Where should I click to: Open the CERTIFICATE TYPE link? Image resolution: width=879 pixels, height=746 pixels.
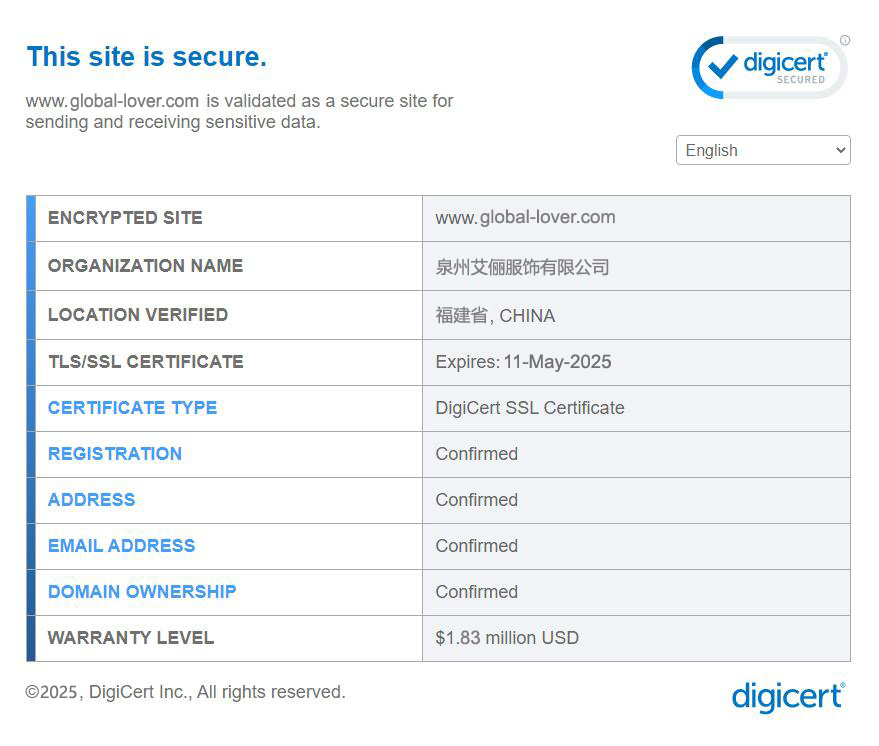point(132,407)
